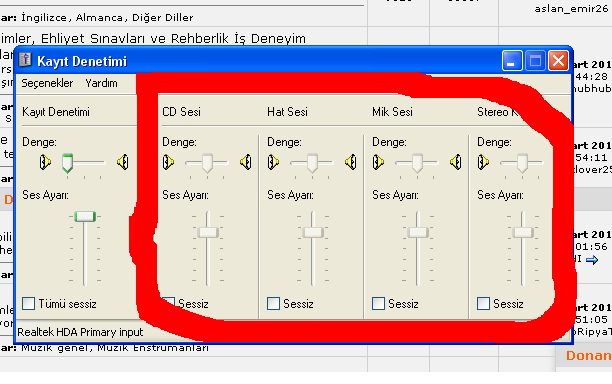Open the Seçenekler menu
This screenshot has width=612, height=384.
(47, 83)
